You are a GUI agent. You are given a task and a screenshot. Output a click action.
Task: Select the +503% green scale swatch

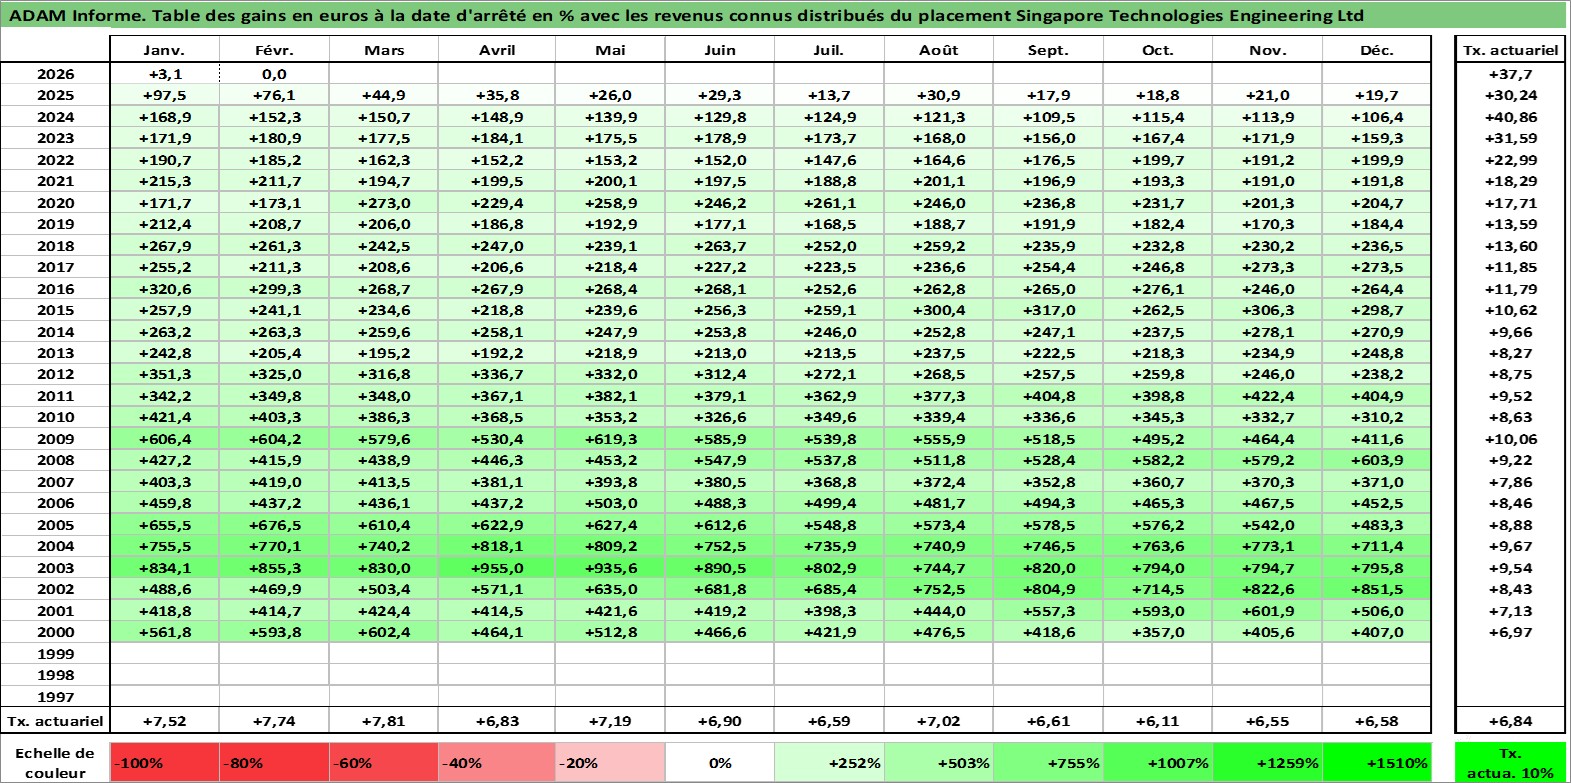pyautogui.click(x=938, y=763)
